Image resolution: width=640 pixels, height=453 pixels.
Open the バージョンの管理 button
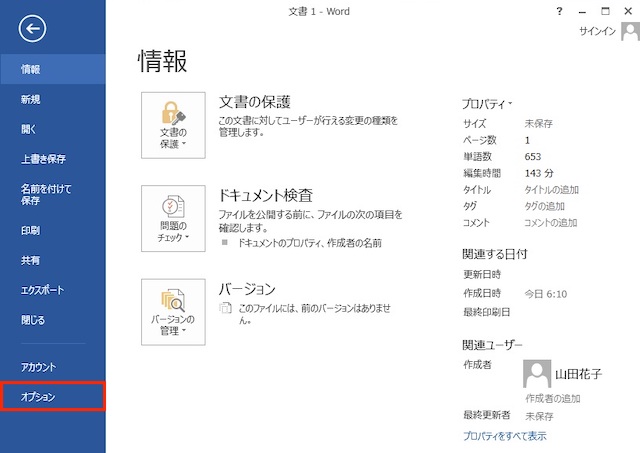click(173, 312)
